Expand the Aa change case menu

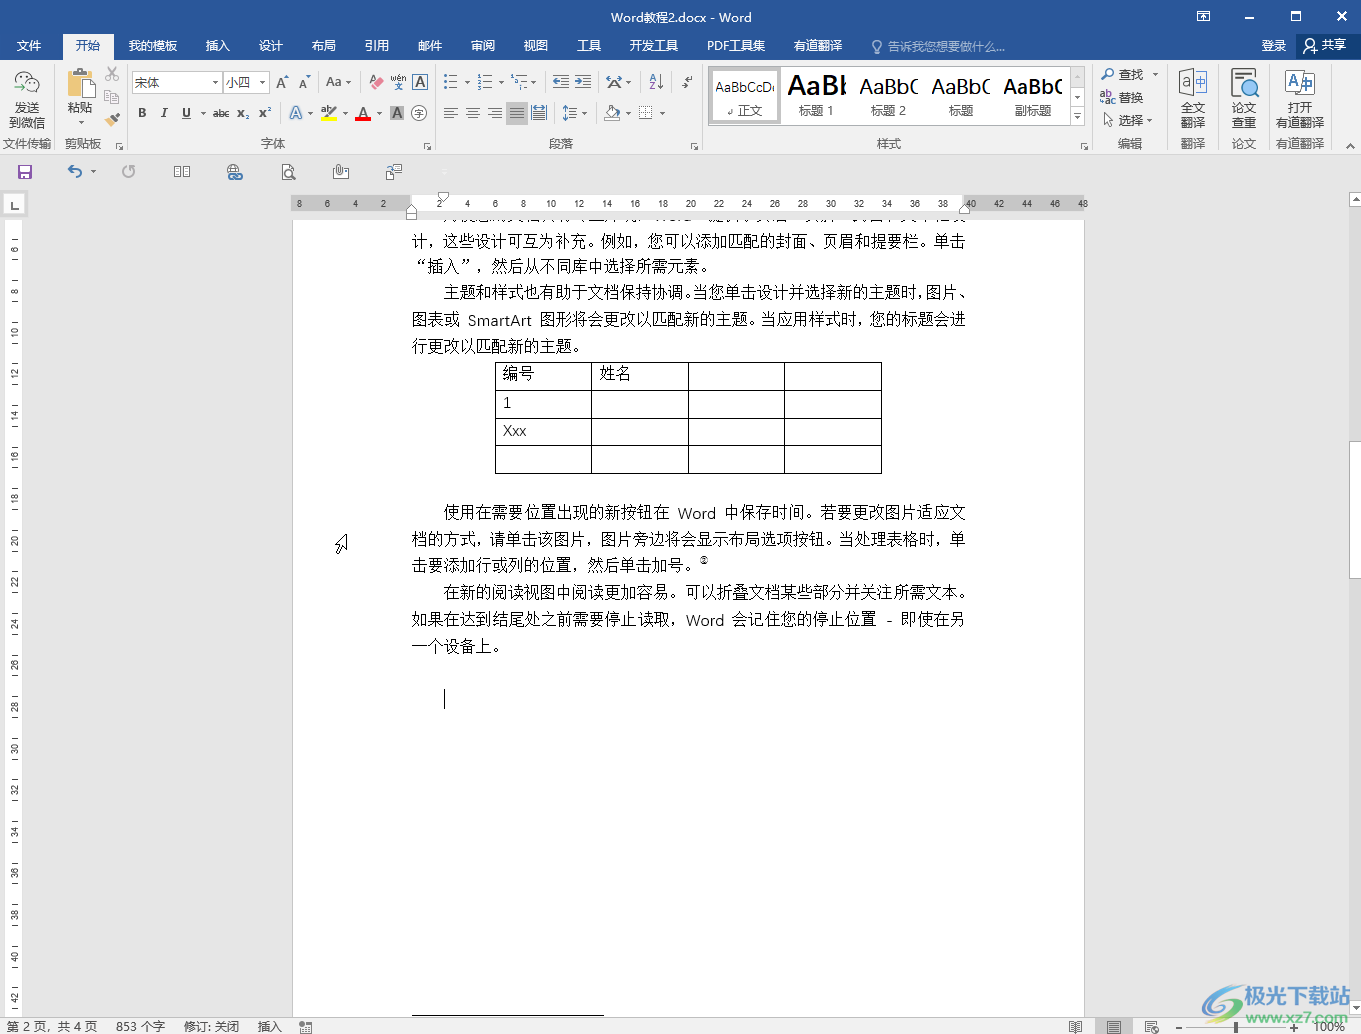click(338, 82)
